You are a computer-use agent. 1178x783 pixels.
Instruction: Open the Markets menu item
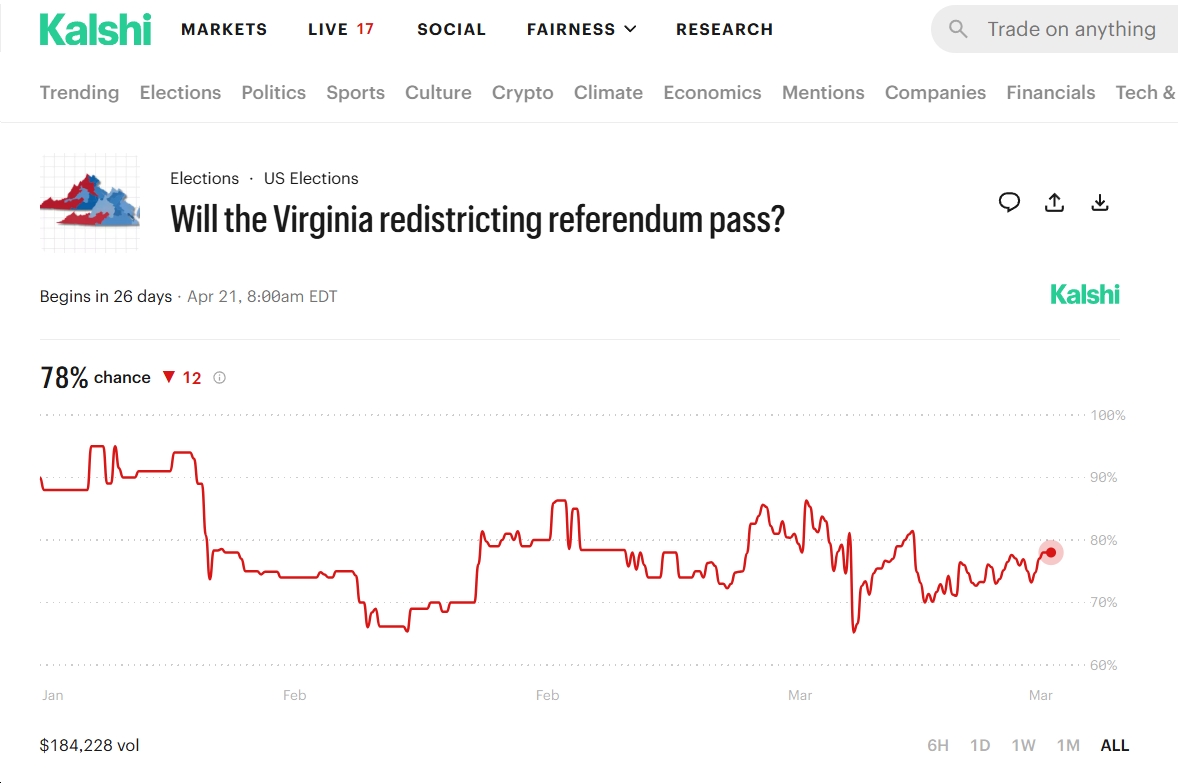pyautogui.click(x=224, y=29)
